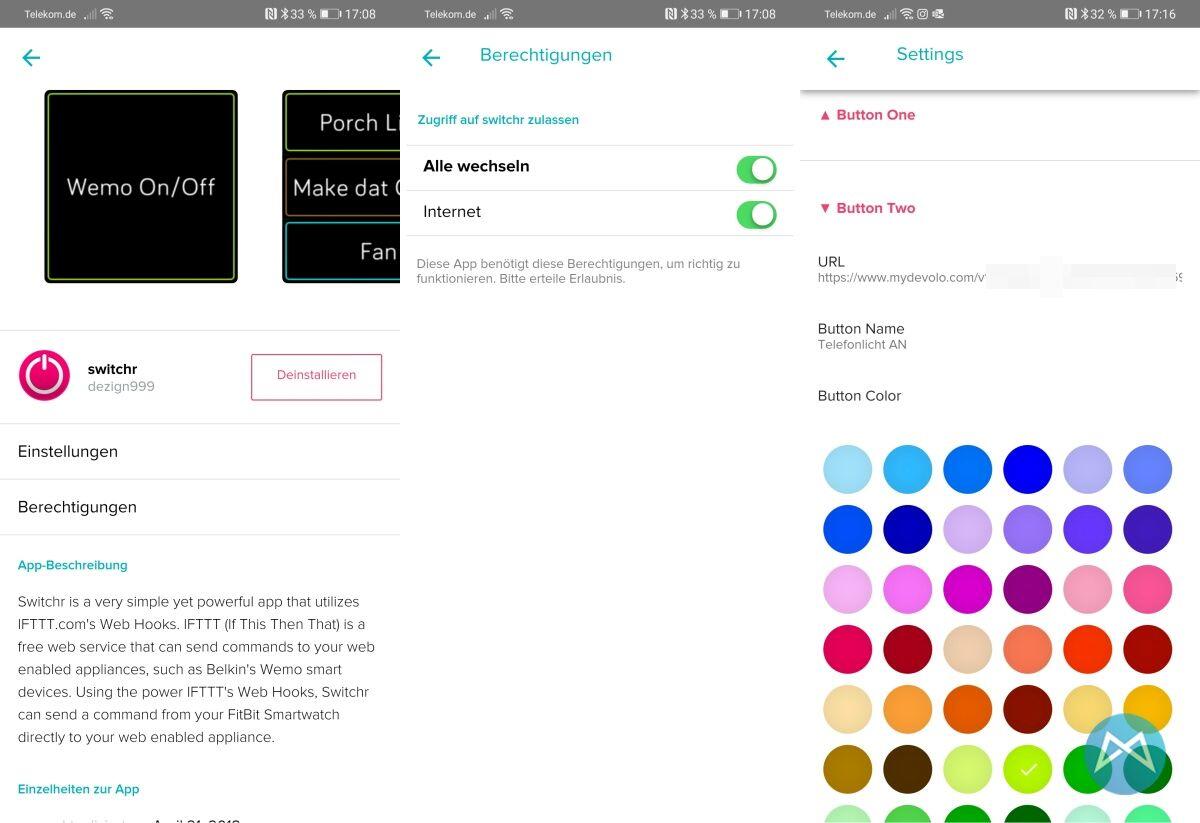Tap the 'Switchr is a very simple' description paragraph
Image resolution: width=1200 pixels, height=823 pixels.
click(x=196, y=670)
